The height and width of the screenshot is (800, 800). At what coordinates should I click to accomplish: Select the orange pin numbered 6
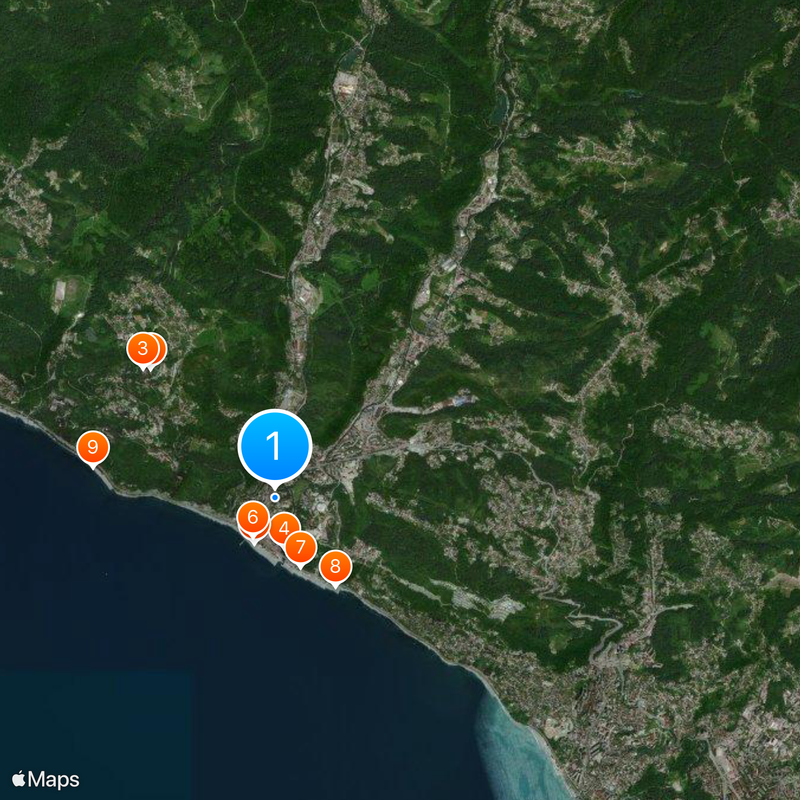point(251,517)
